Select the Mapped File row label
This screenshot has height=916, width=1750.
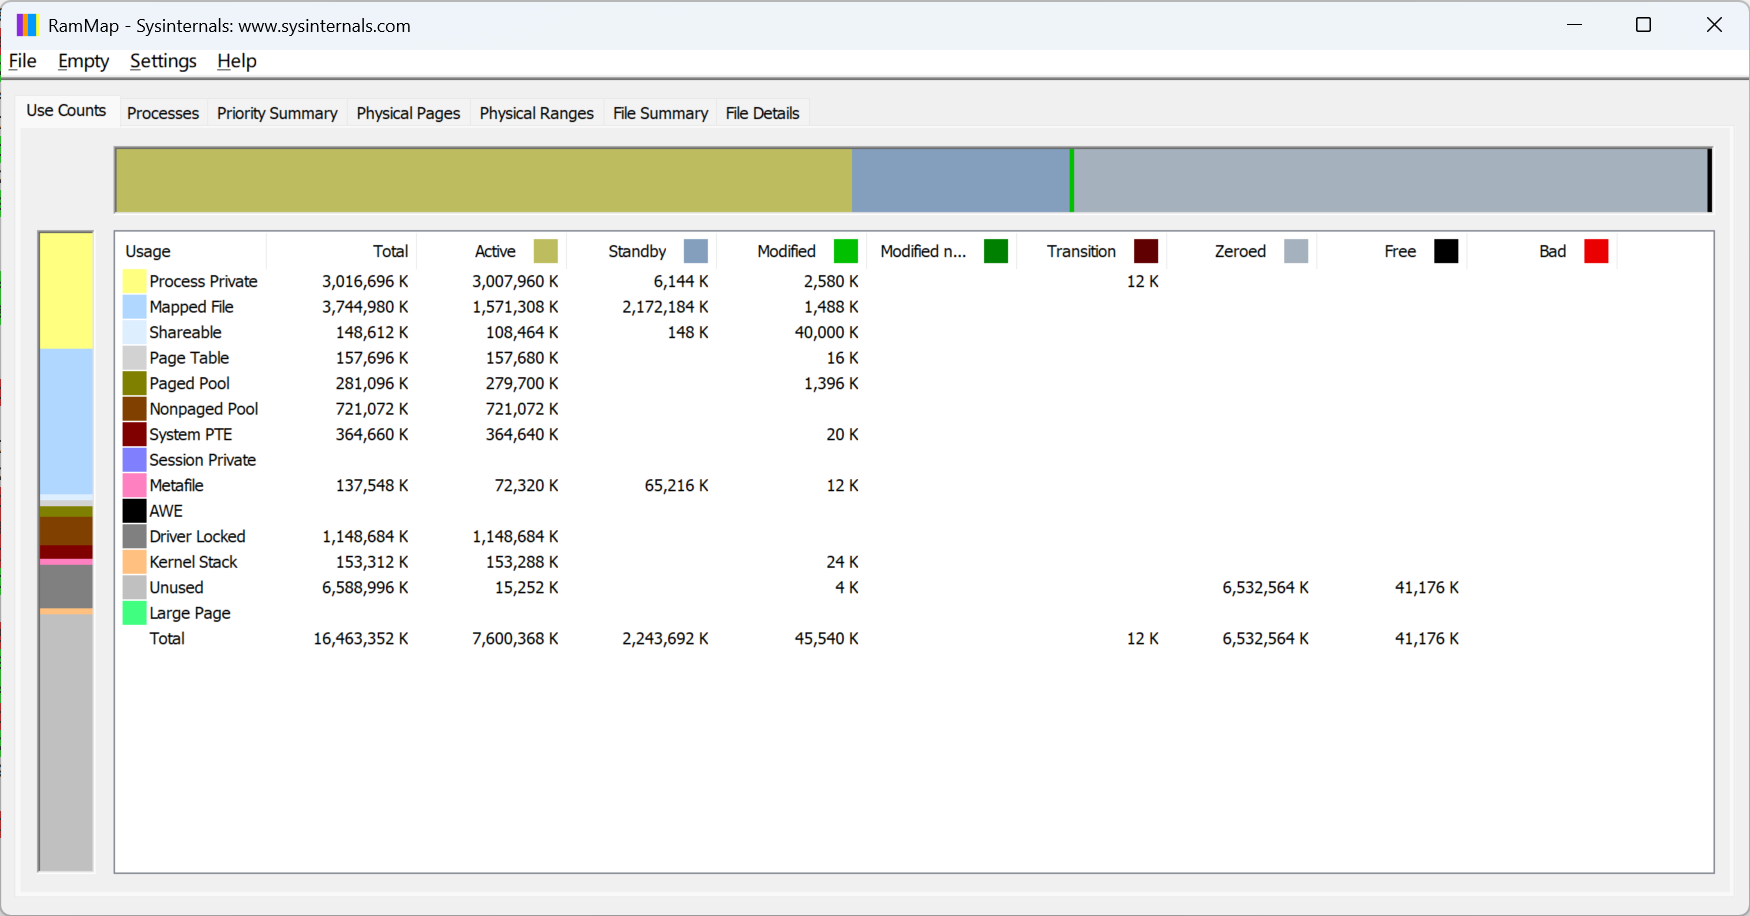pyautogui.click(x=191, y=307)
